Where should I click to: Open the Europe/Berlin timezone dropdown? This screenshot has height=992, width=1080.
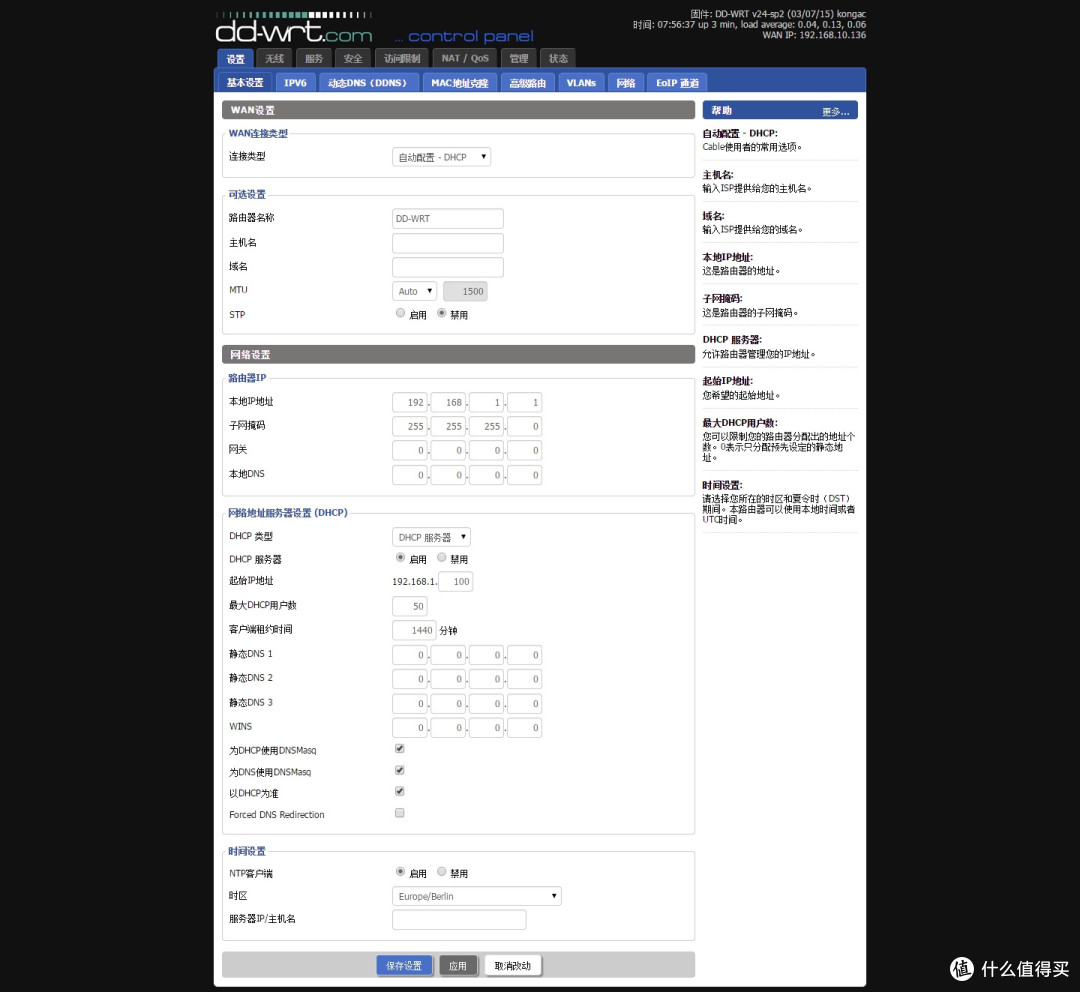477,896
